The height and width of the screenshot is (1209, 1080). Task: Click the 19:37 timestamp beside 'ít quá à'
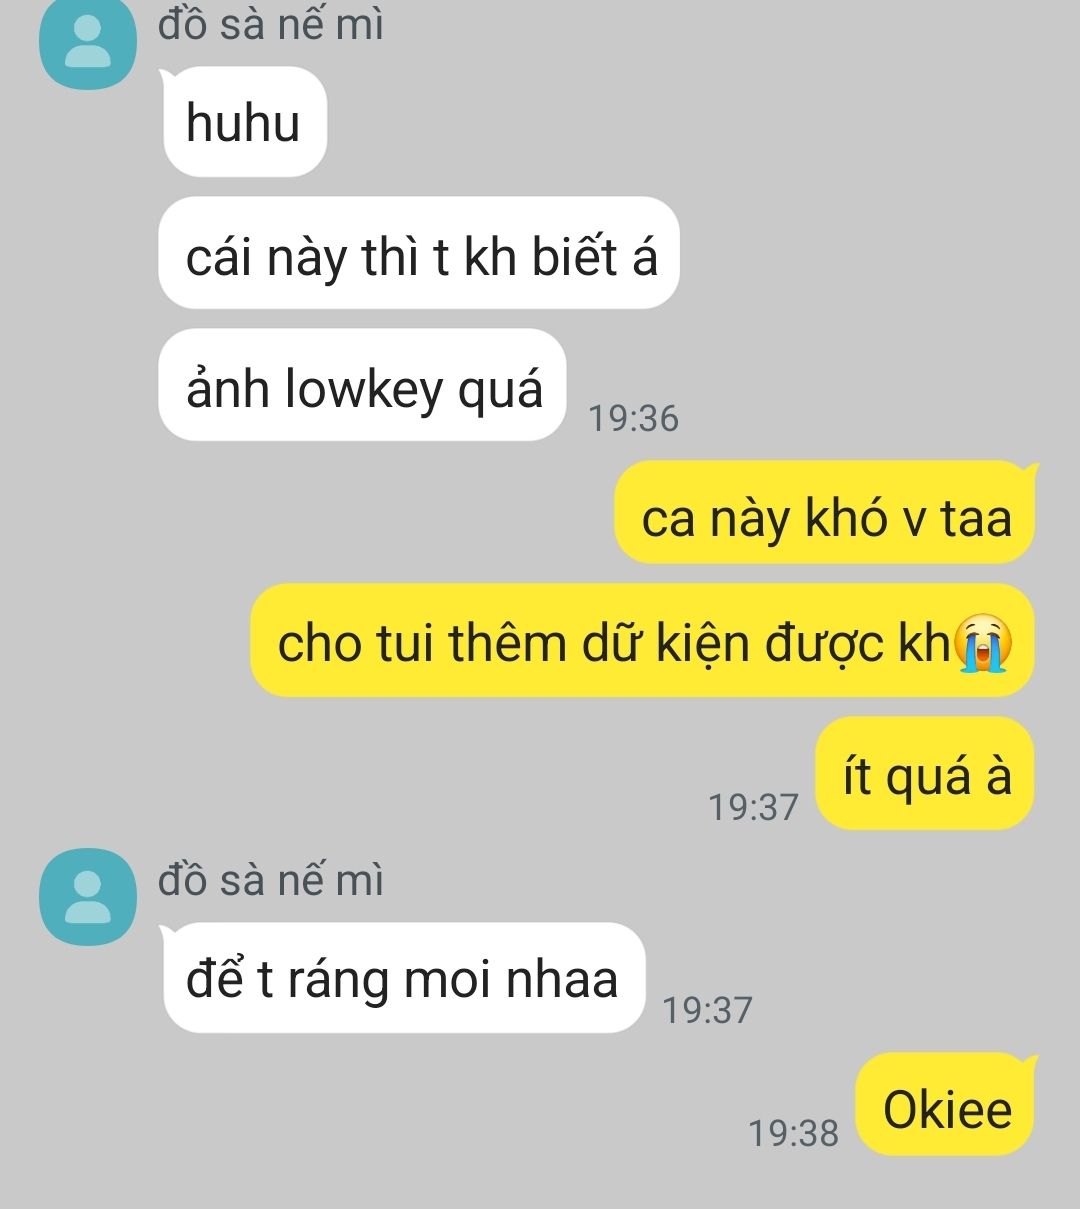pos(754,805)
